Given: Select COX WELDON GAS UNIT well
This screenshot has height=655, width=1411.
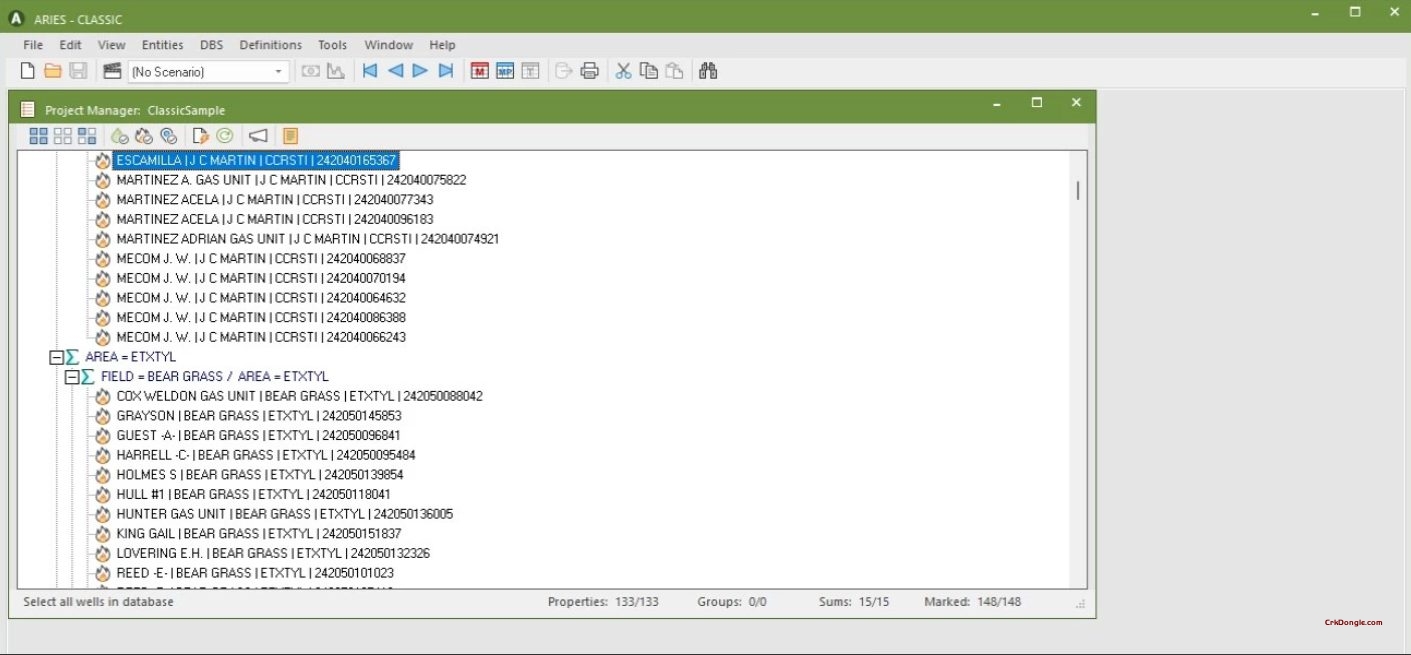Looking at the screenshot, I should pyautogui.click(x=299, y=396).
